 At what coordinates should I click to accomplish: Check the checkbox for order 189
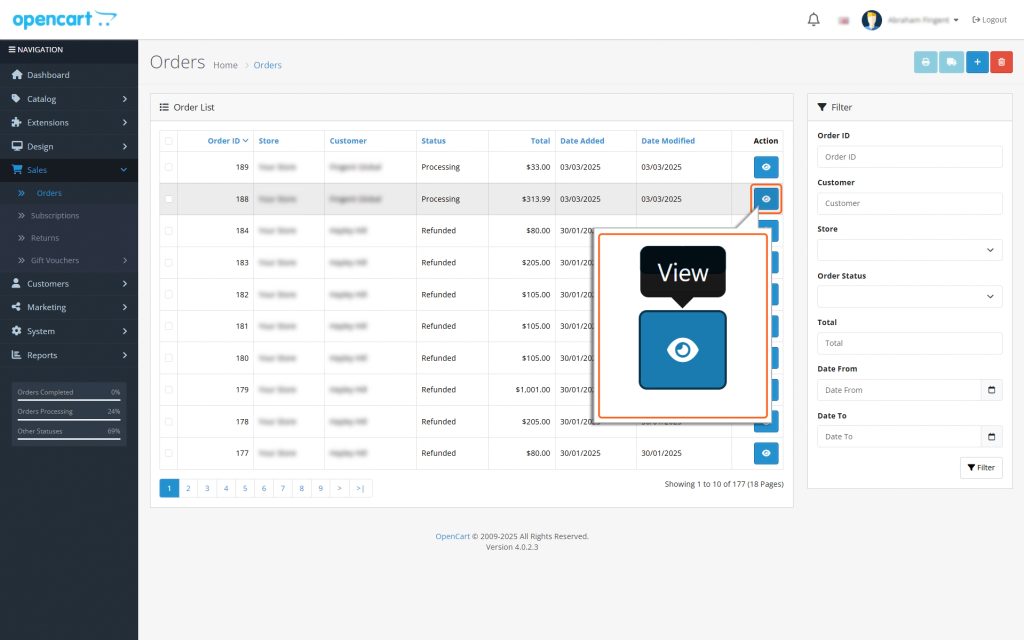click(x=168, y=167)
